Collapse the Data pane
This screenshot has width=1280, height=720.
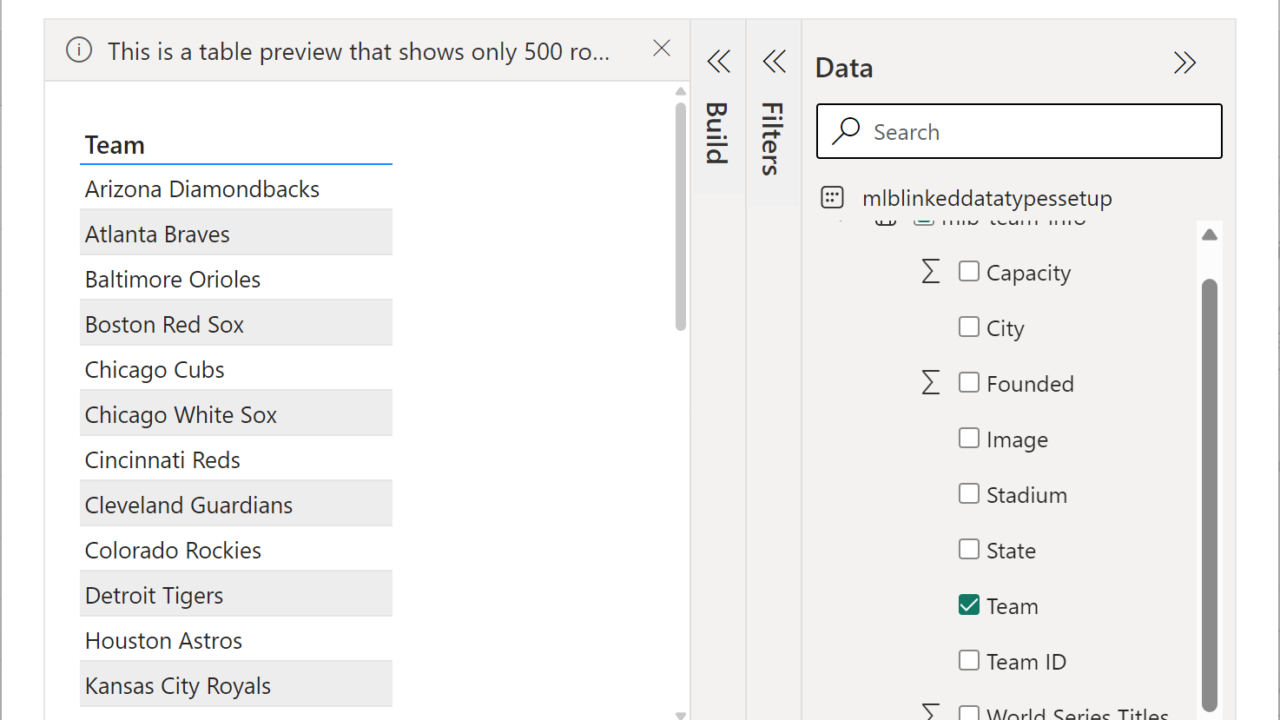[x=1185, y=63]
